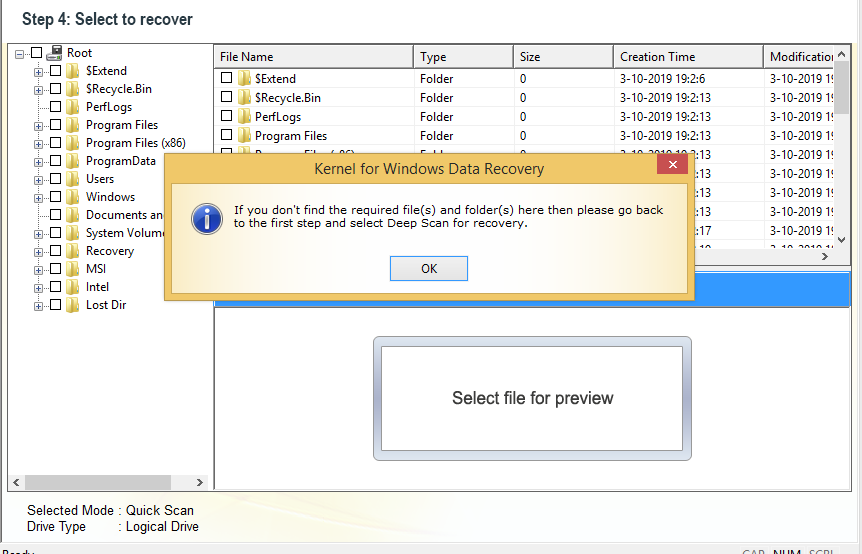Image resolution: width=862 pixels, height=554 pixels.
Task: Expand the Program Files (x86) tree node
Action: (38, 145)
